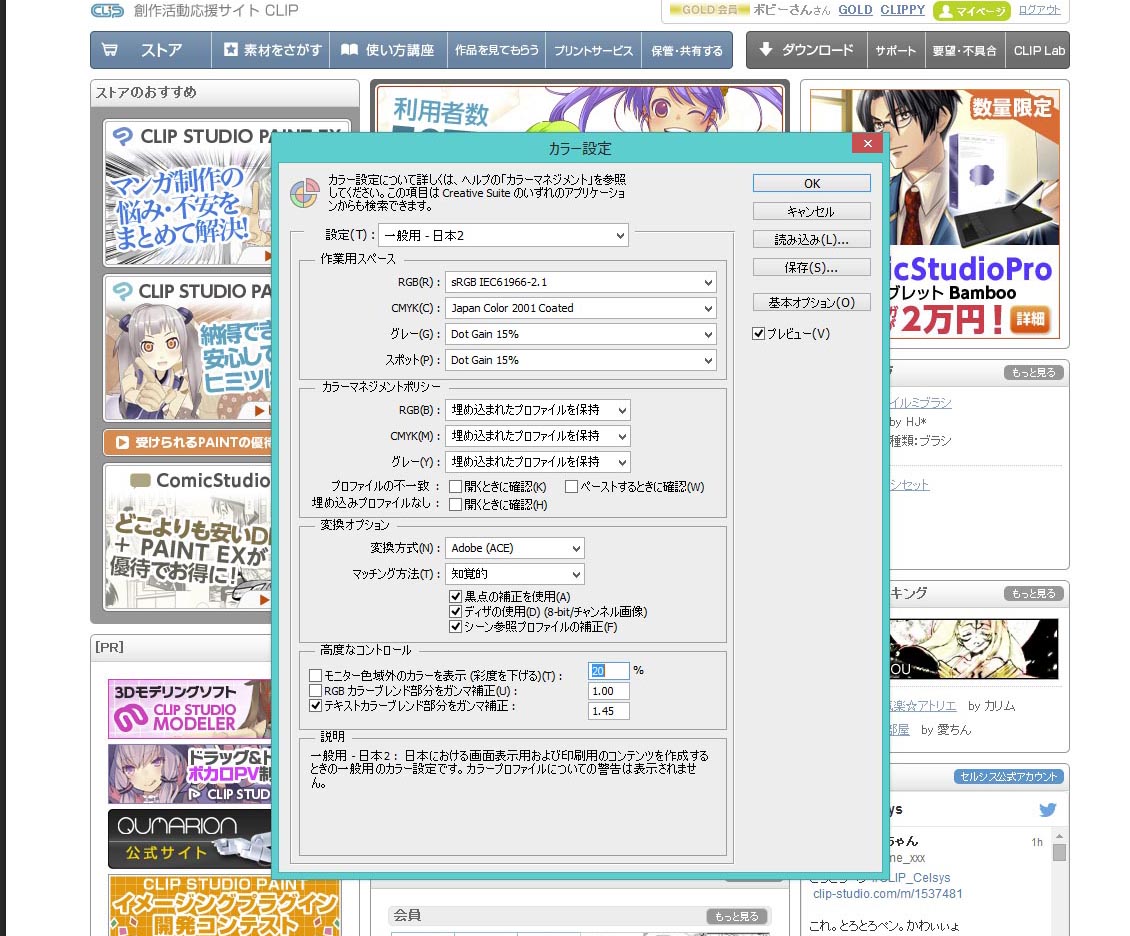Open the CLIP STUDIO MODELER banner
The image size is (1130, 936).
pos(190,708)
